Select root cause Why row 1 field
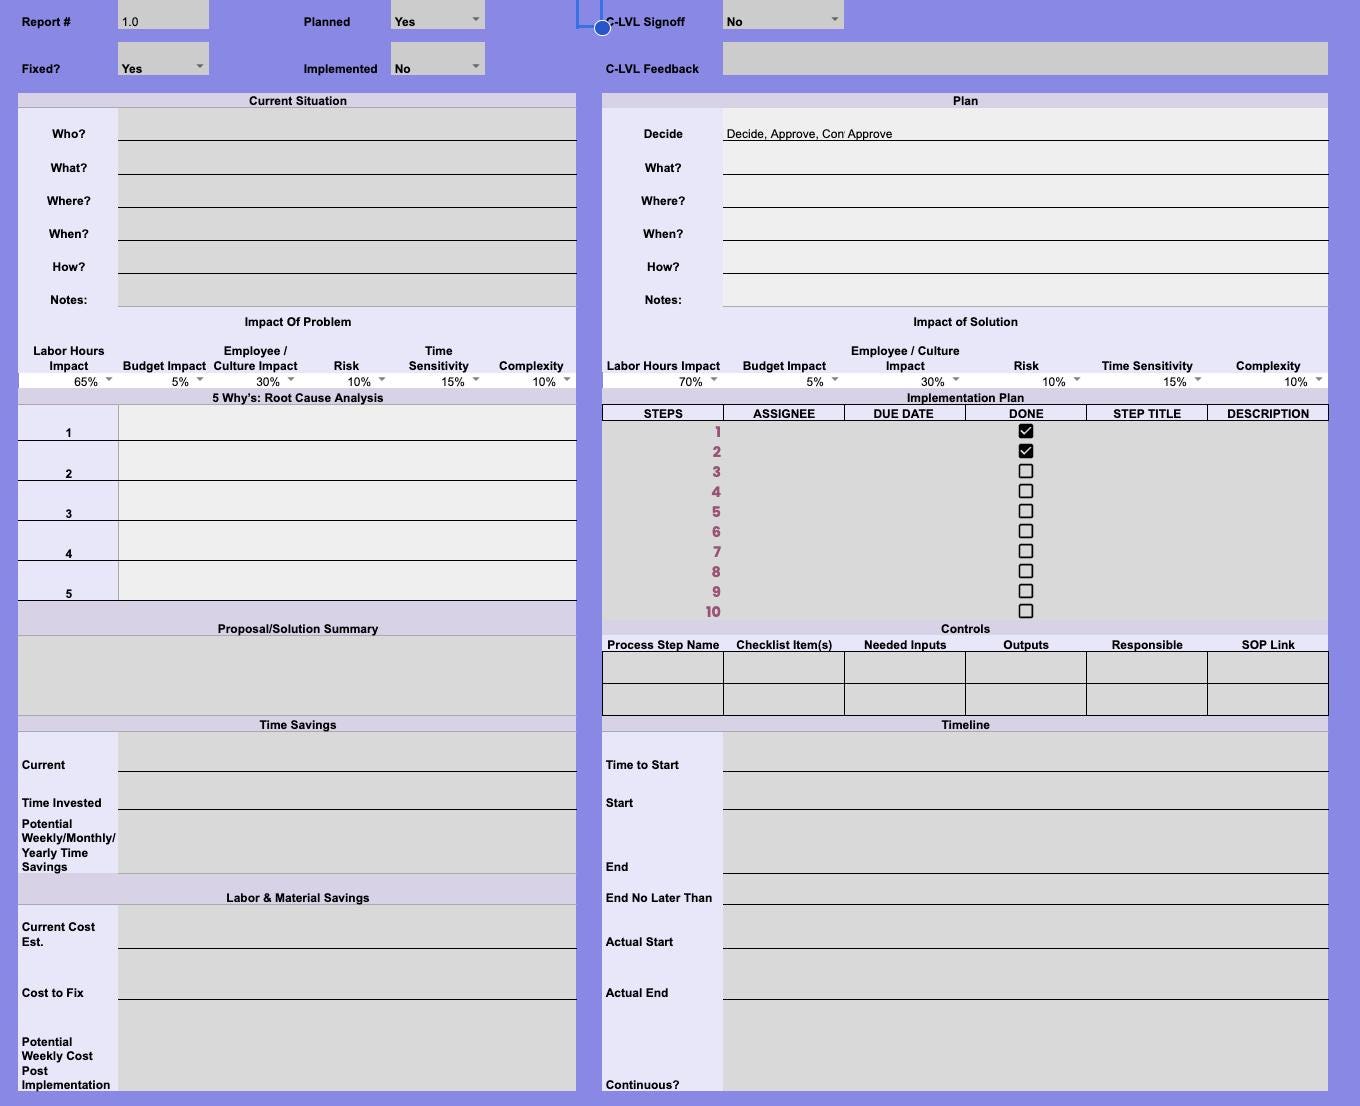The width and height of the screenshot is (1360, 1106). coord(347,422)
